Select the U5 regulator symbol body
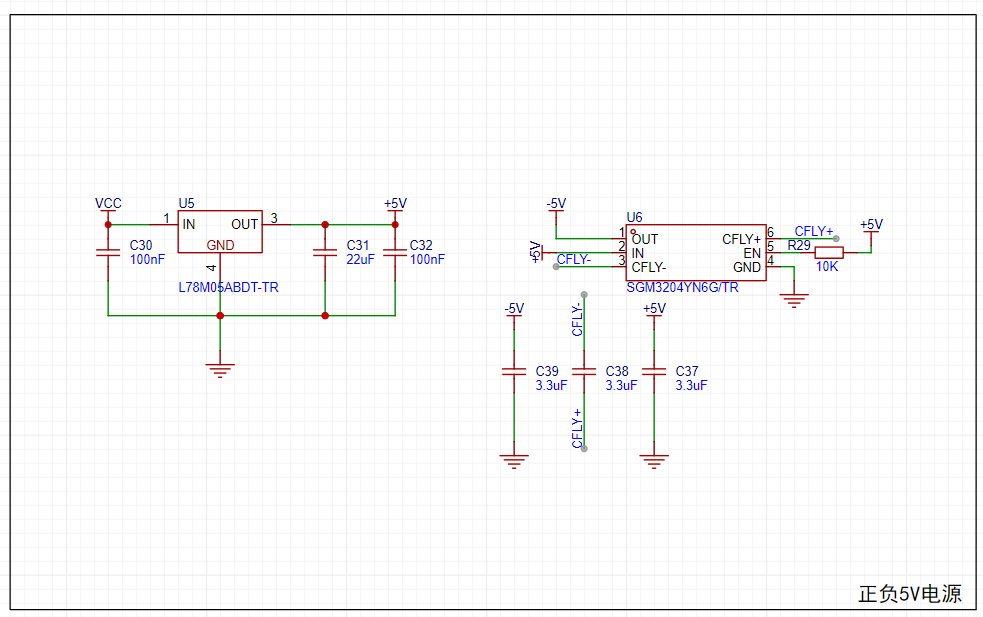 (x=219, y=231)
